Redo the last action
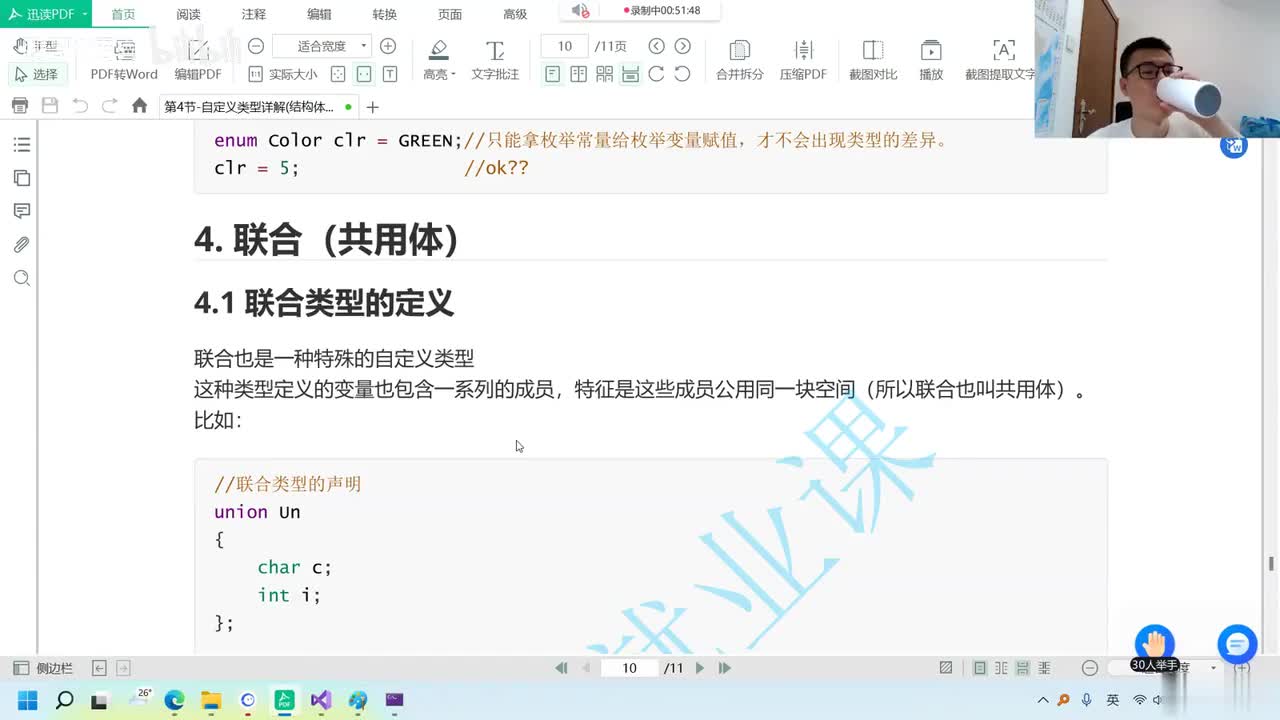This screenshot has width=1280, height=720. 110,106
